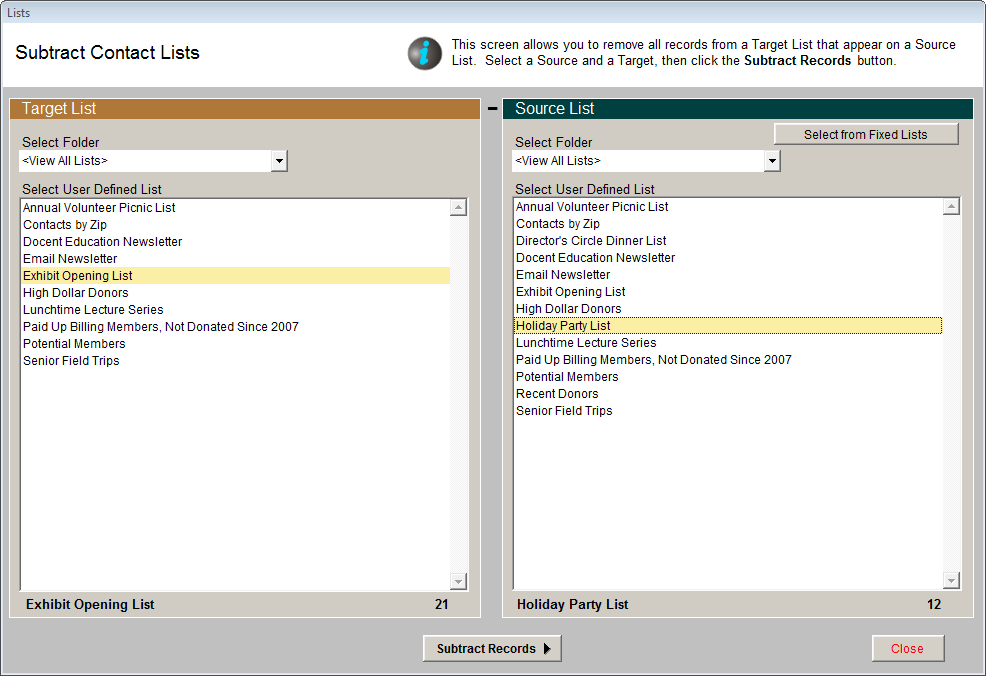
Task: Choose High Dollar Donors in the Target List
Action: click(x=75, y=292)
